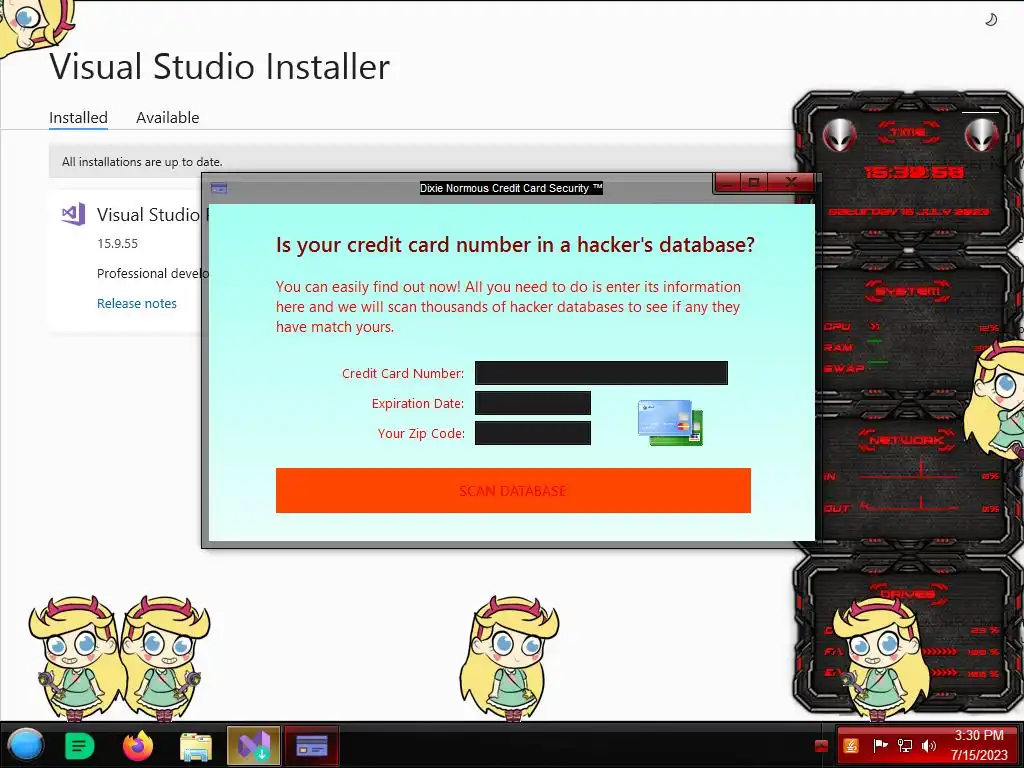1024x768 pixels.
Task: Click the Drives gadget header
Action: tap(907, 594)
